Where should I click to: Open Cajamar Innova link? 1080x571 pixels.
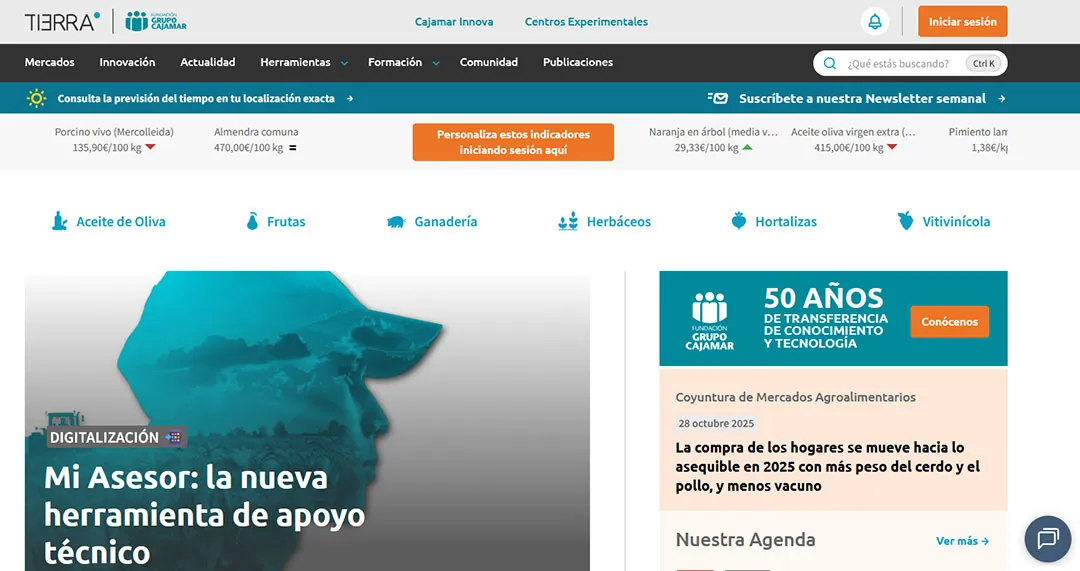(x=454, y=21)
